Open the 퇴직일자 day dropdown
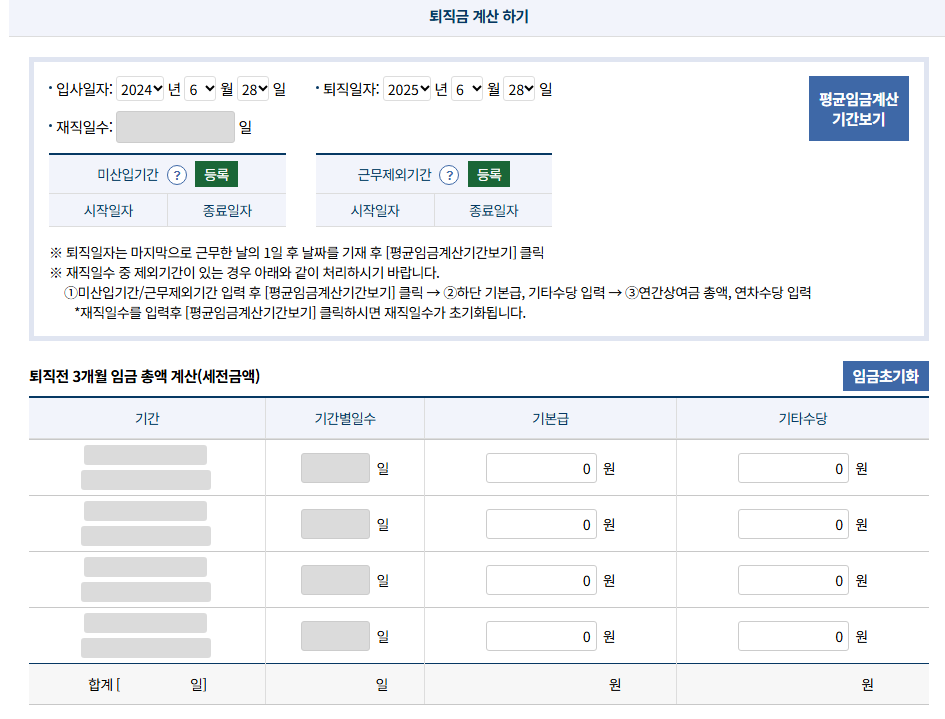The image size is (945, 719). coord(519,88)
